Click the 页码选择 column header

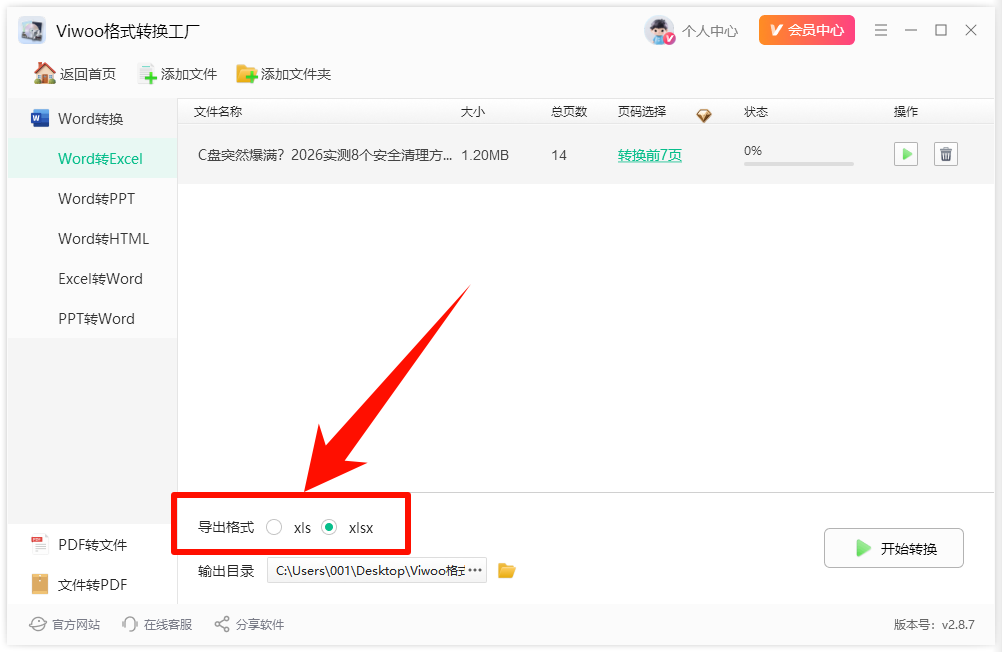642,112
